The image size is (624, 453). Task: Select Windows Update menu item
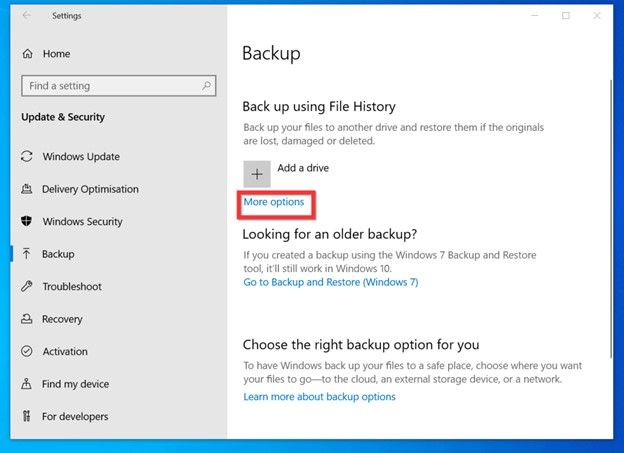pyautogui.click(x=80, y=157)
